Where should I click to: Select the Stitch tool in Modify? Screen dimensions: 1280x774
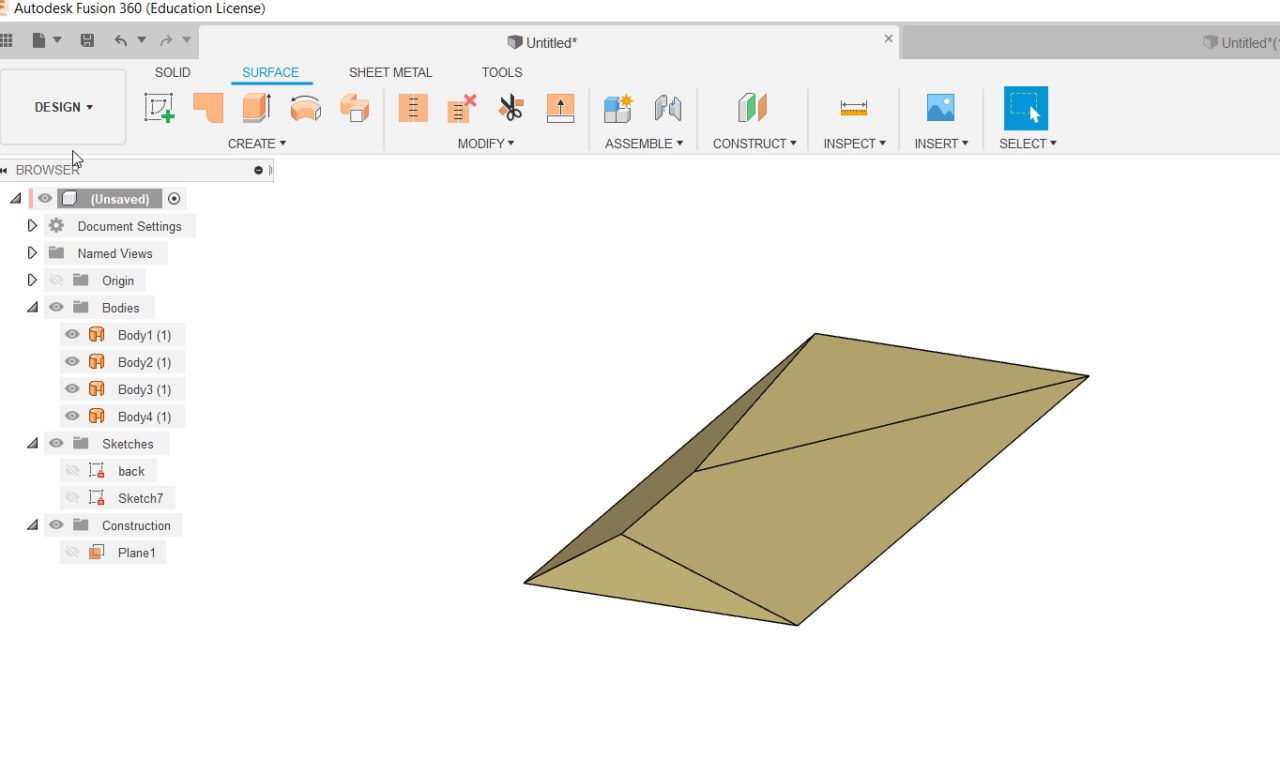tap(413, 108)
